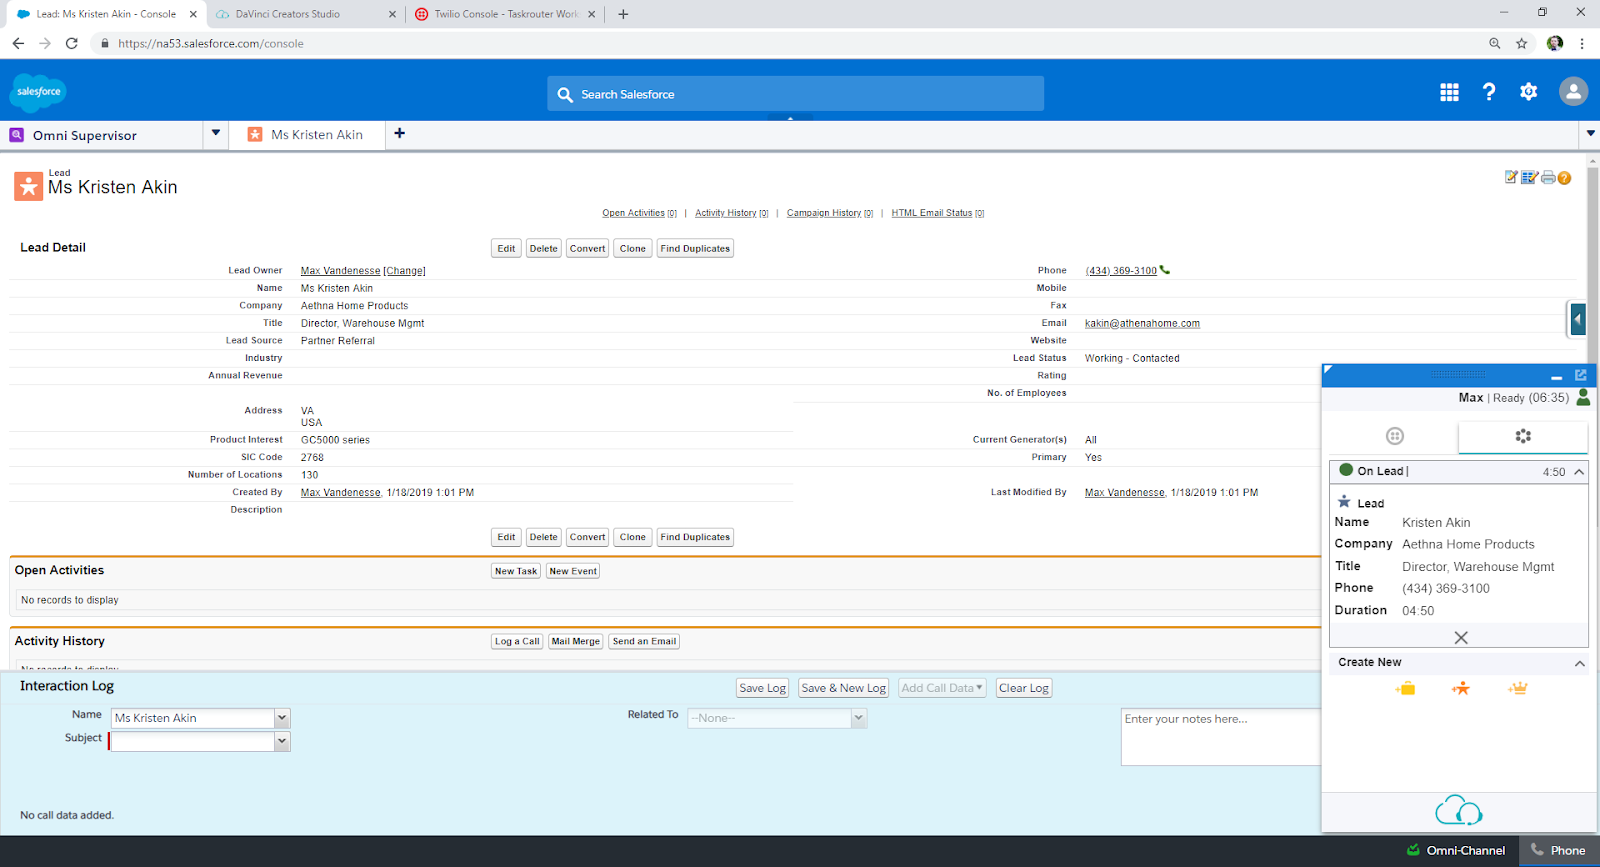
Task: Click the Clear Log button
Action: click(1024, 688)
